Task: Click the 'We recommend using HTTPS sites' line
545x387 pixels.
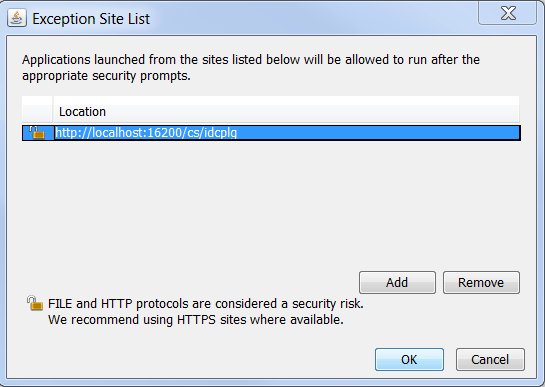Action: [x=196, y=320]
